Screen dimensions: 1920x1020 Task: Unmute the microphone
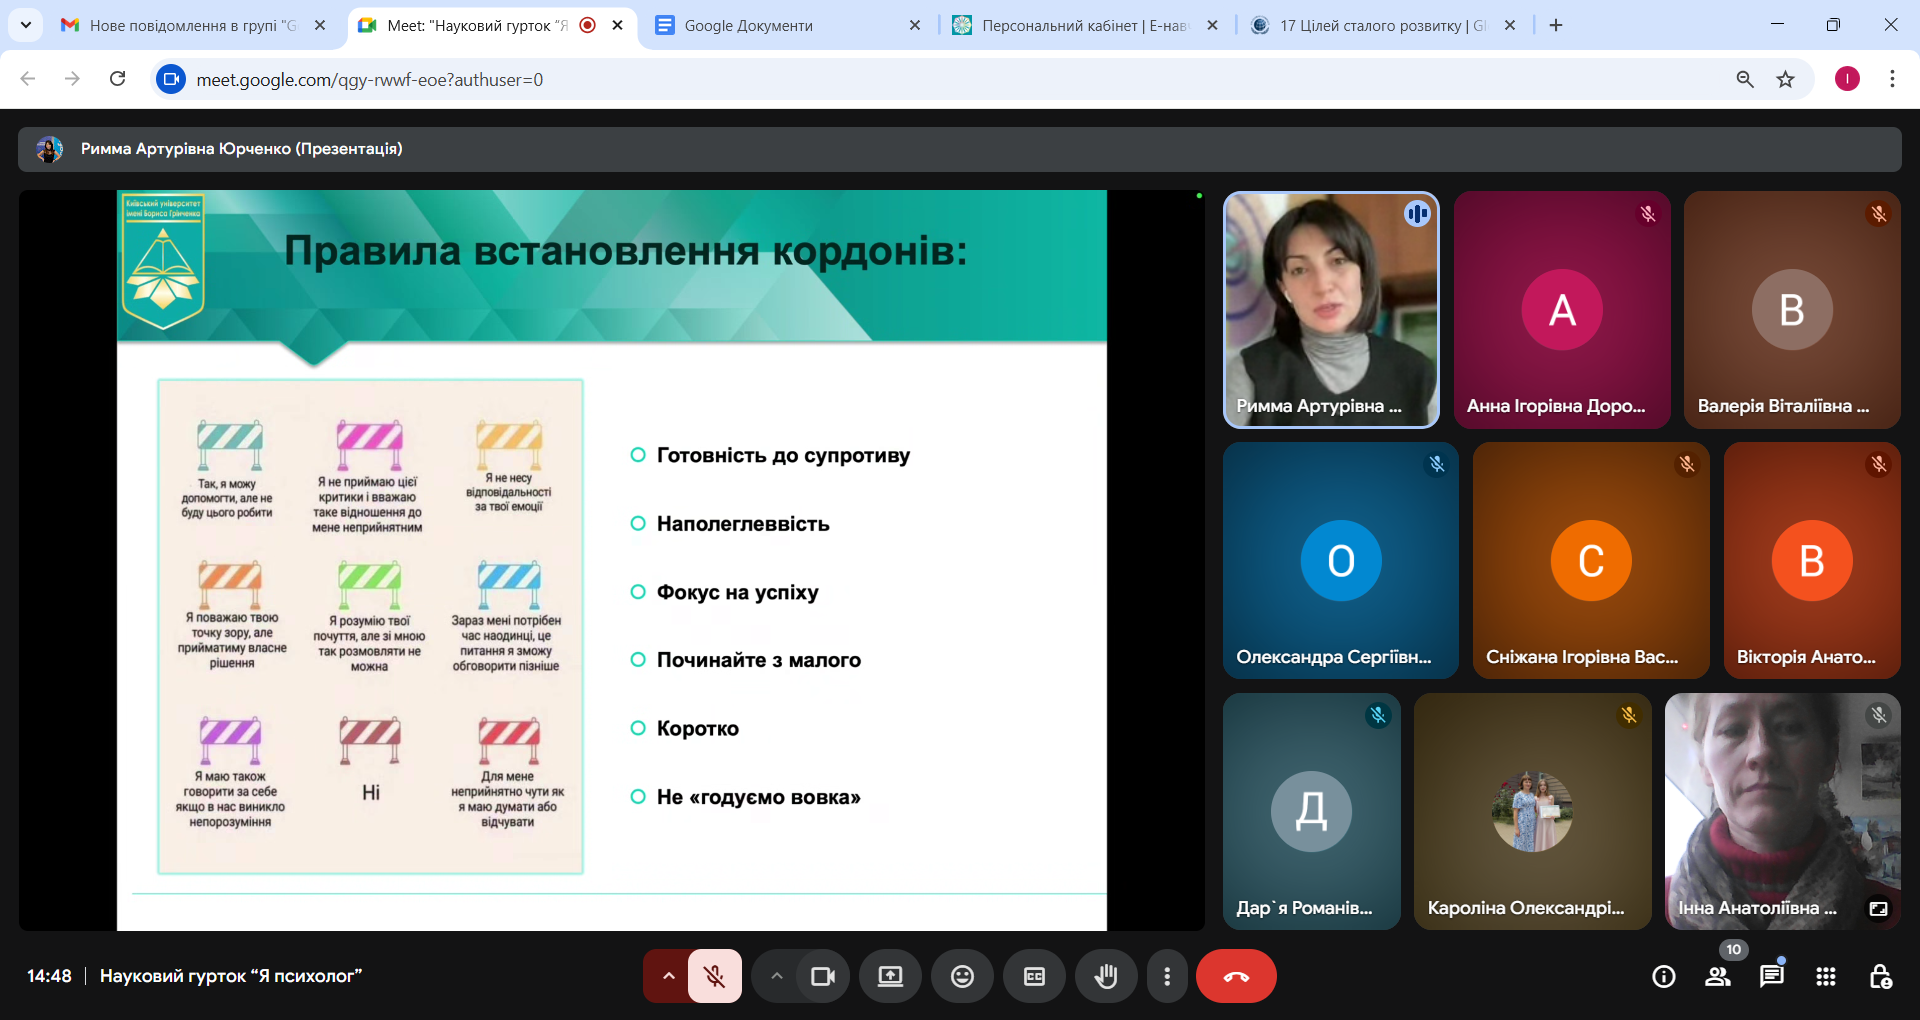coord(713,976)
